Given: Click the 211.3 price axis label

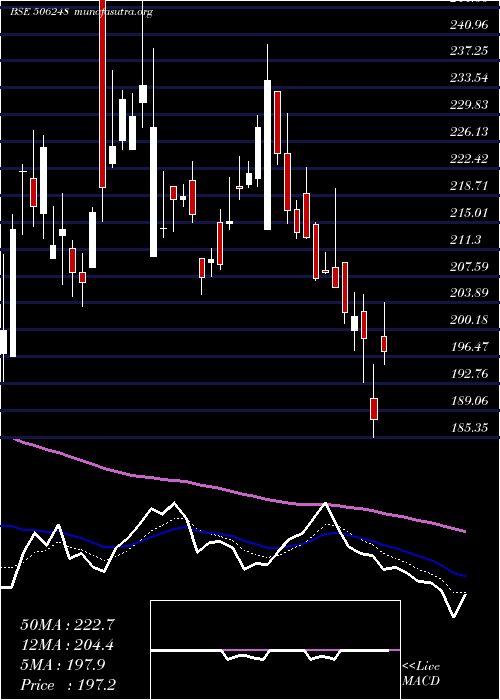Looking at the screenshot, I should pos(466,240).
